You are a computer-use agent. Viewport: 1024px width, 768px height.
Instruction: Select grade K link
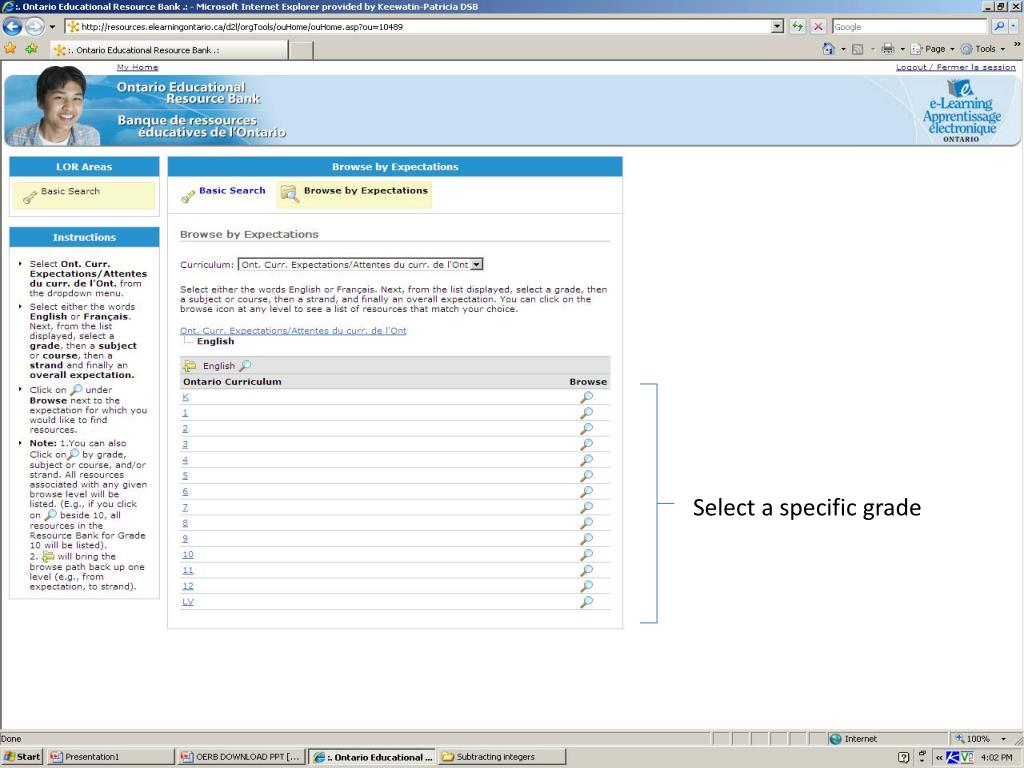click(x=185, y=397)
